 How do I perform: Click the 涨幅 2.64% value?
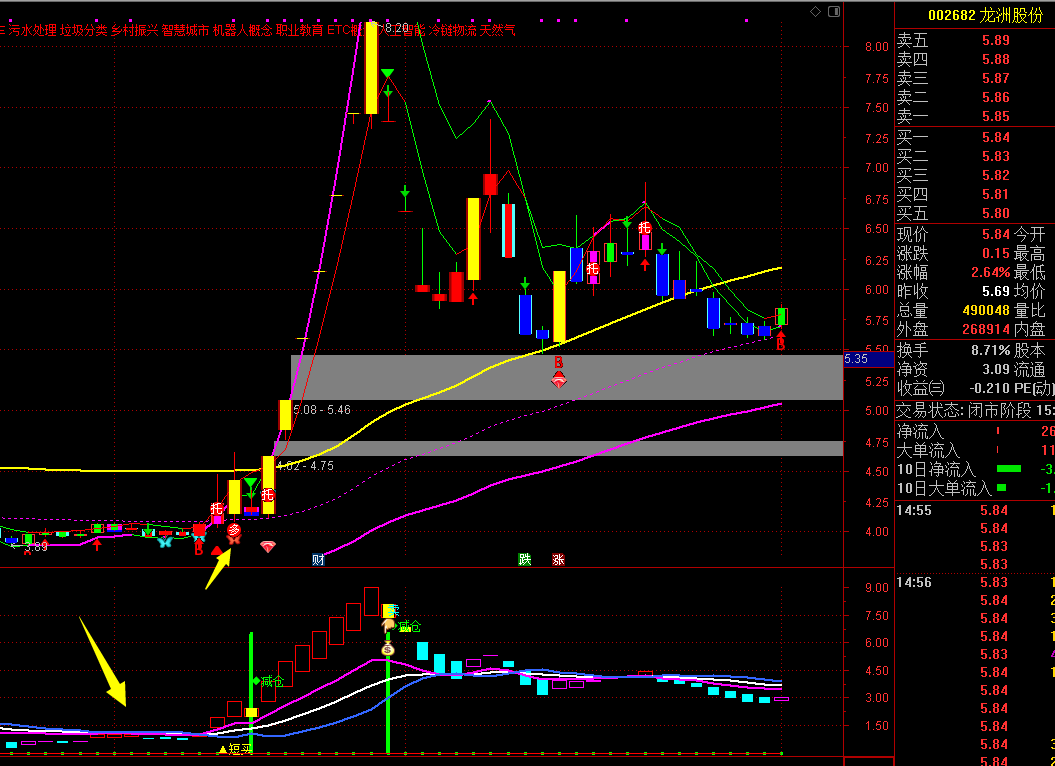point(990,273)
